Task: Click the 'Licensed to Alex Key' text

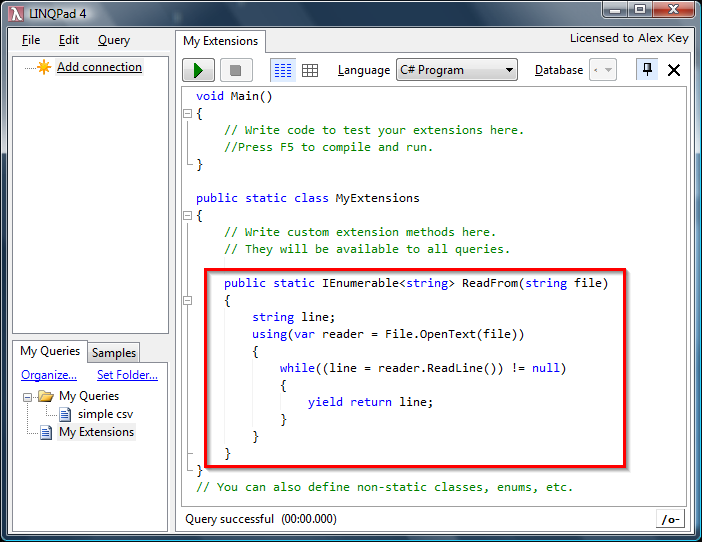Action: click(629, 38)
